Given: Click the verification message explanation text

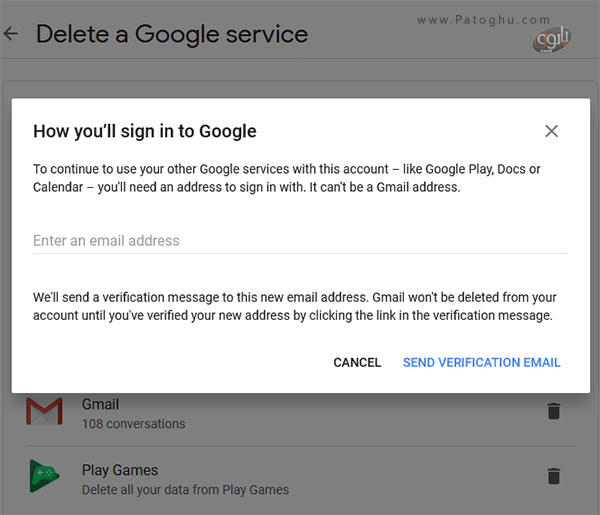Looking at the screenshot, I should (x=295, y=306).
